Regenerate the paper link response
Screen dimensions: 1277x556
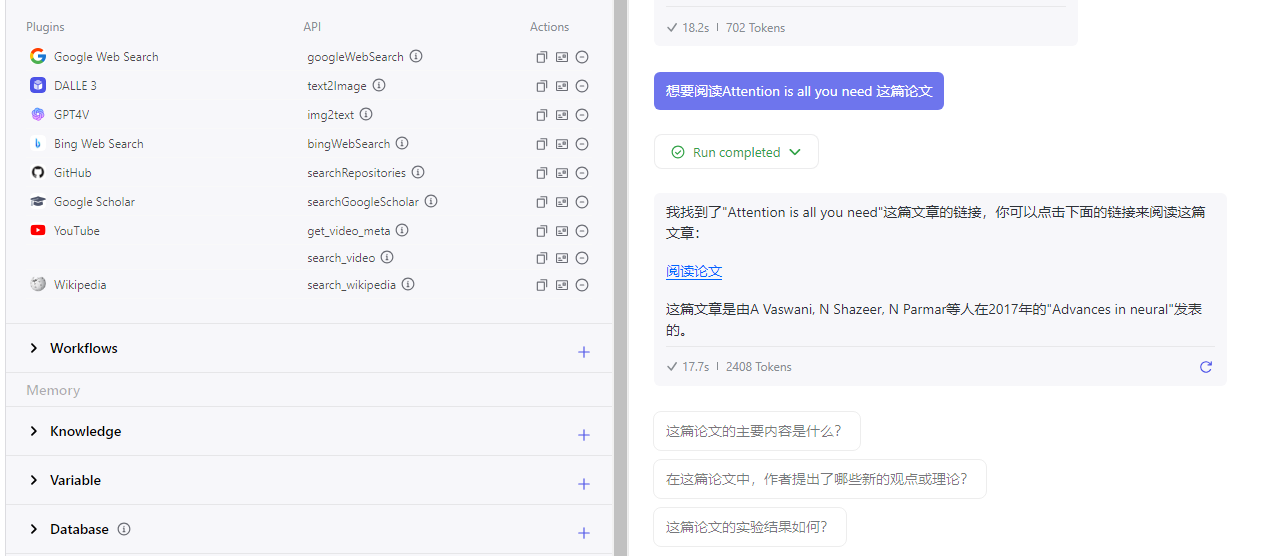pyautogui.click(x=1206, y=367)
